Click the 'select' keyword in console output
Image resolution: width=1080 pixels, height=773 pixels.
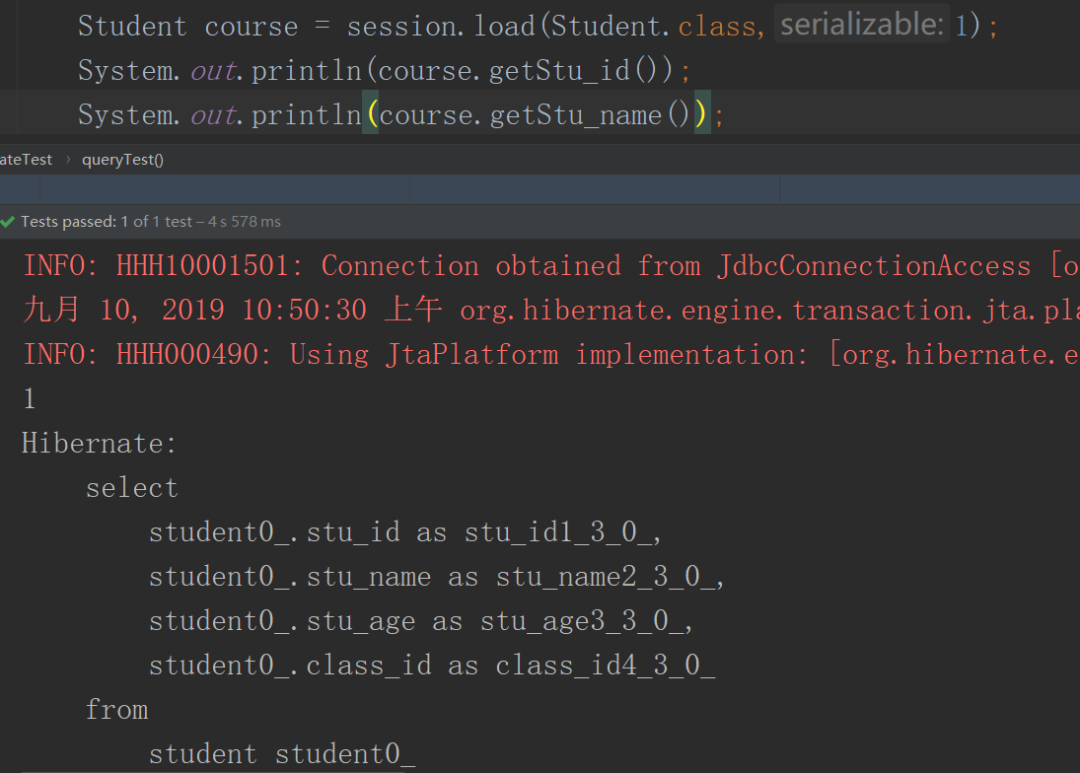(x=132, y=488)
